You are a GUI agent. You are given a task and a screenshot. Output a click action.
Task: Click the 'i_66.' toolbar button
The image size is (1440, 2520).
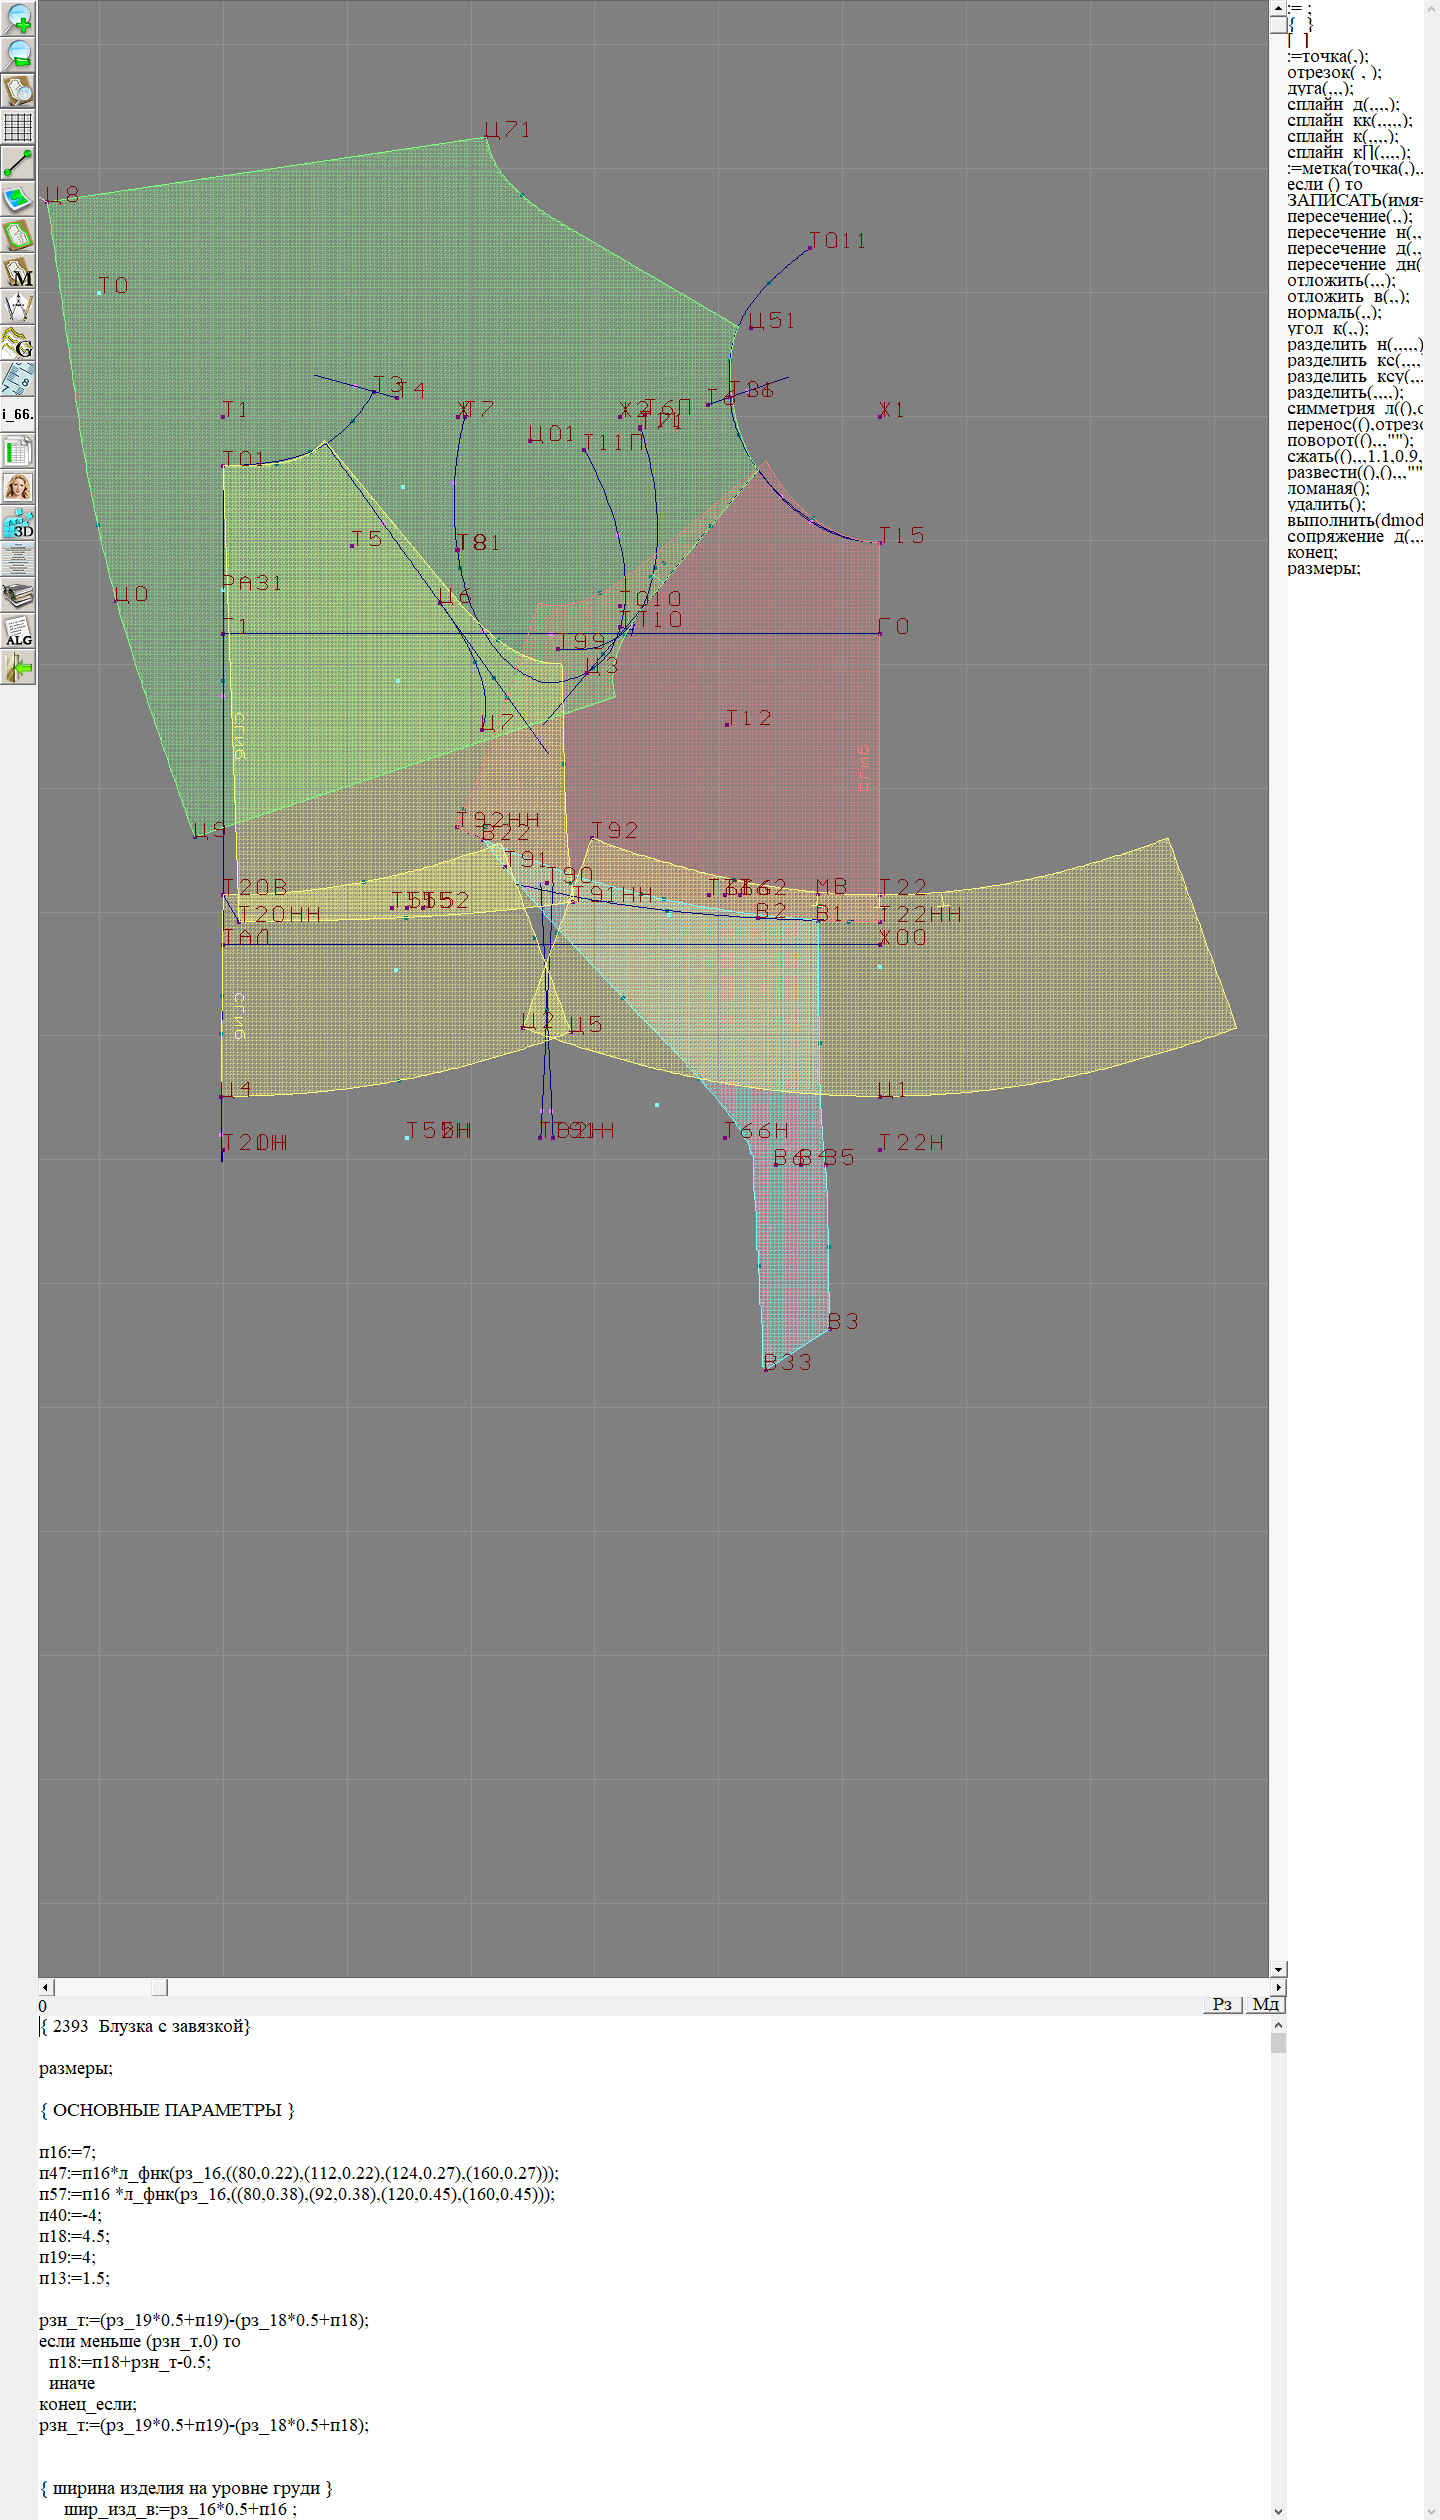pos(18,414)
